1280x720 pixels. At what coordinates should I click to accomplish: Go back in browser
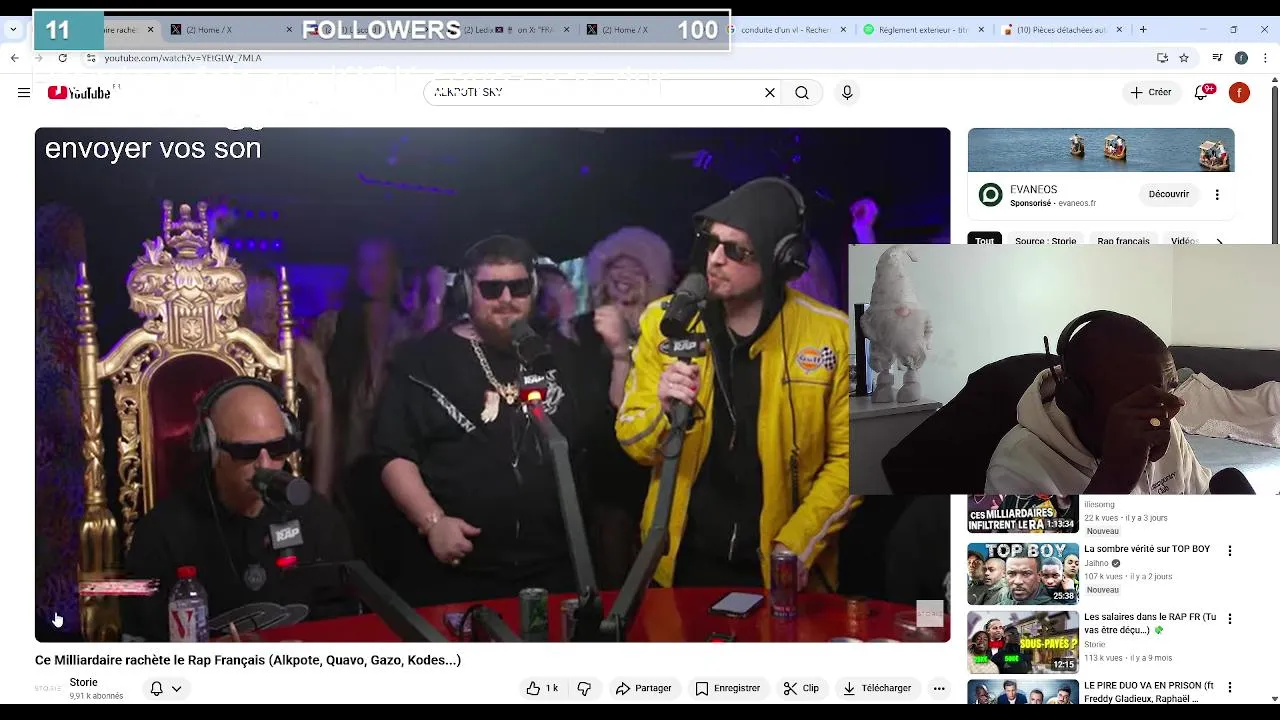pyautogui.click(x=15, y=58)
